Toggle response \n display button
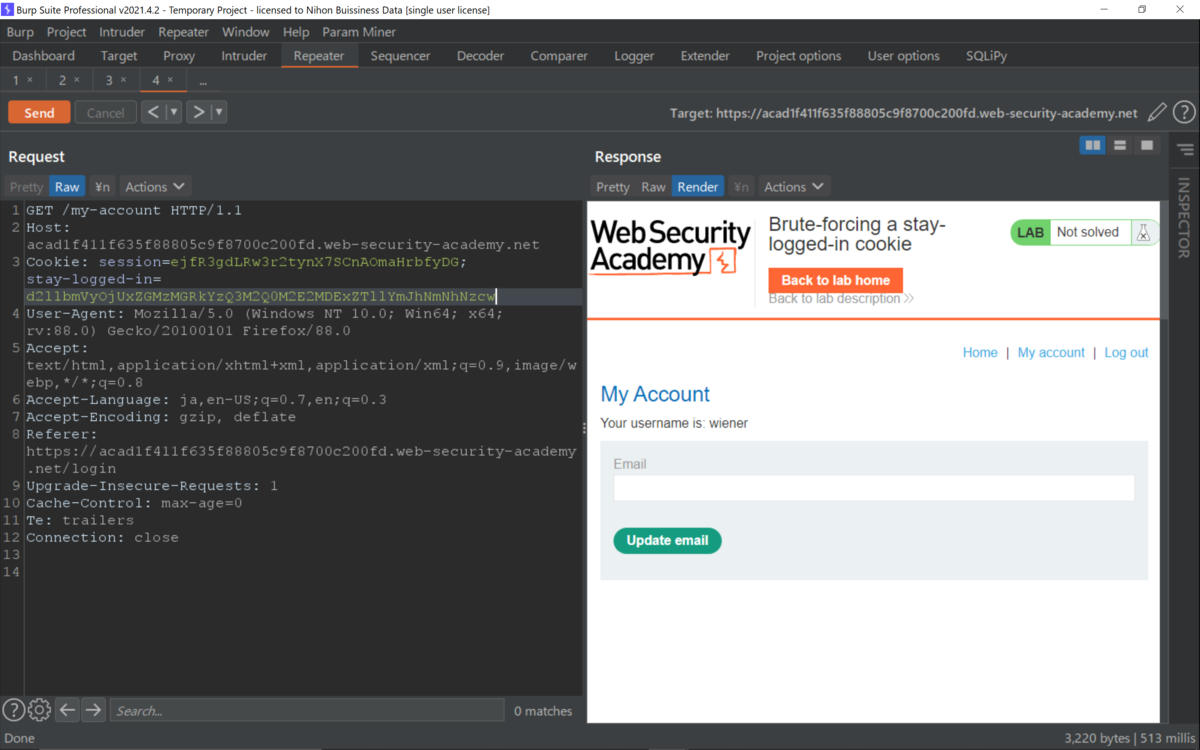The width and height of the screenshot is (1200, 750). [741, 187]
